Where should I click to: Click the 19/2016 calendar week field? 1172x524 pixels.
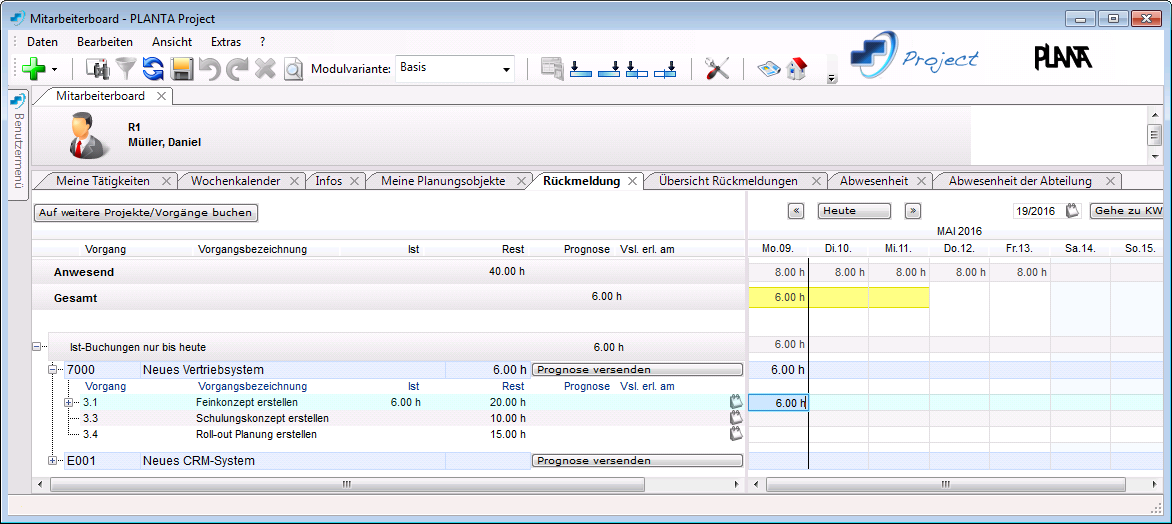1037,212
